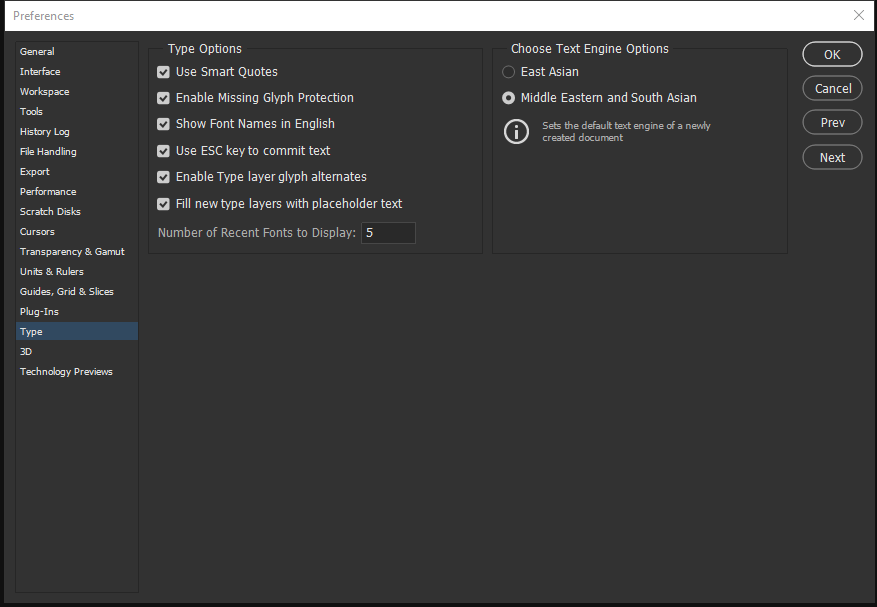Toggle the Use Smart Quotes checkbox
Viewport: 877px width, 607px height.
[164, 72]
